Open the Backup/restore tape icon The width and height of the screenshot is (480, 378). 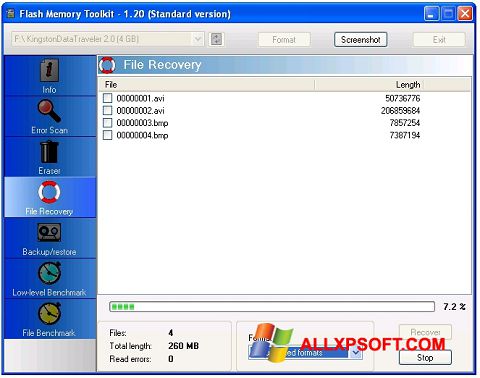(x=49, y=232)
